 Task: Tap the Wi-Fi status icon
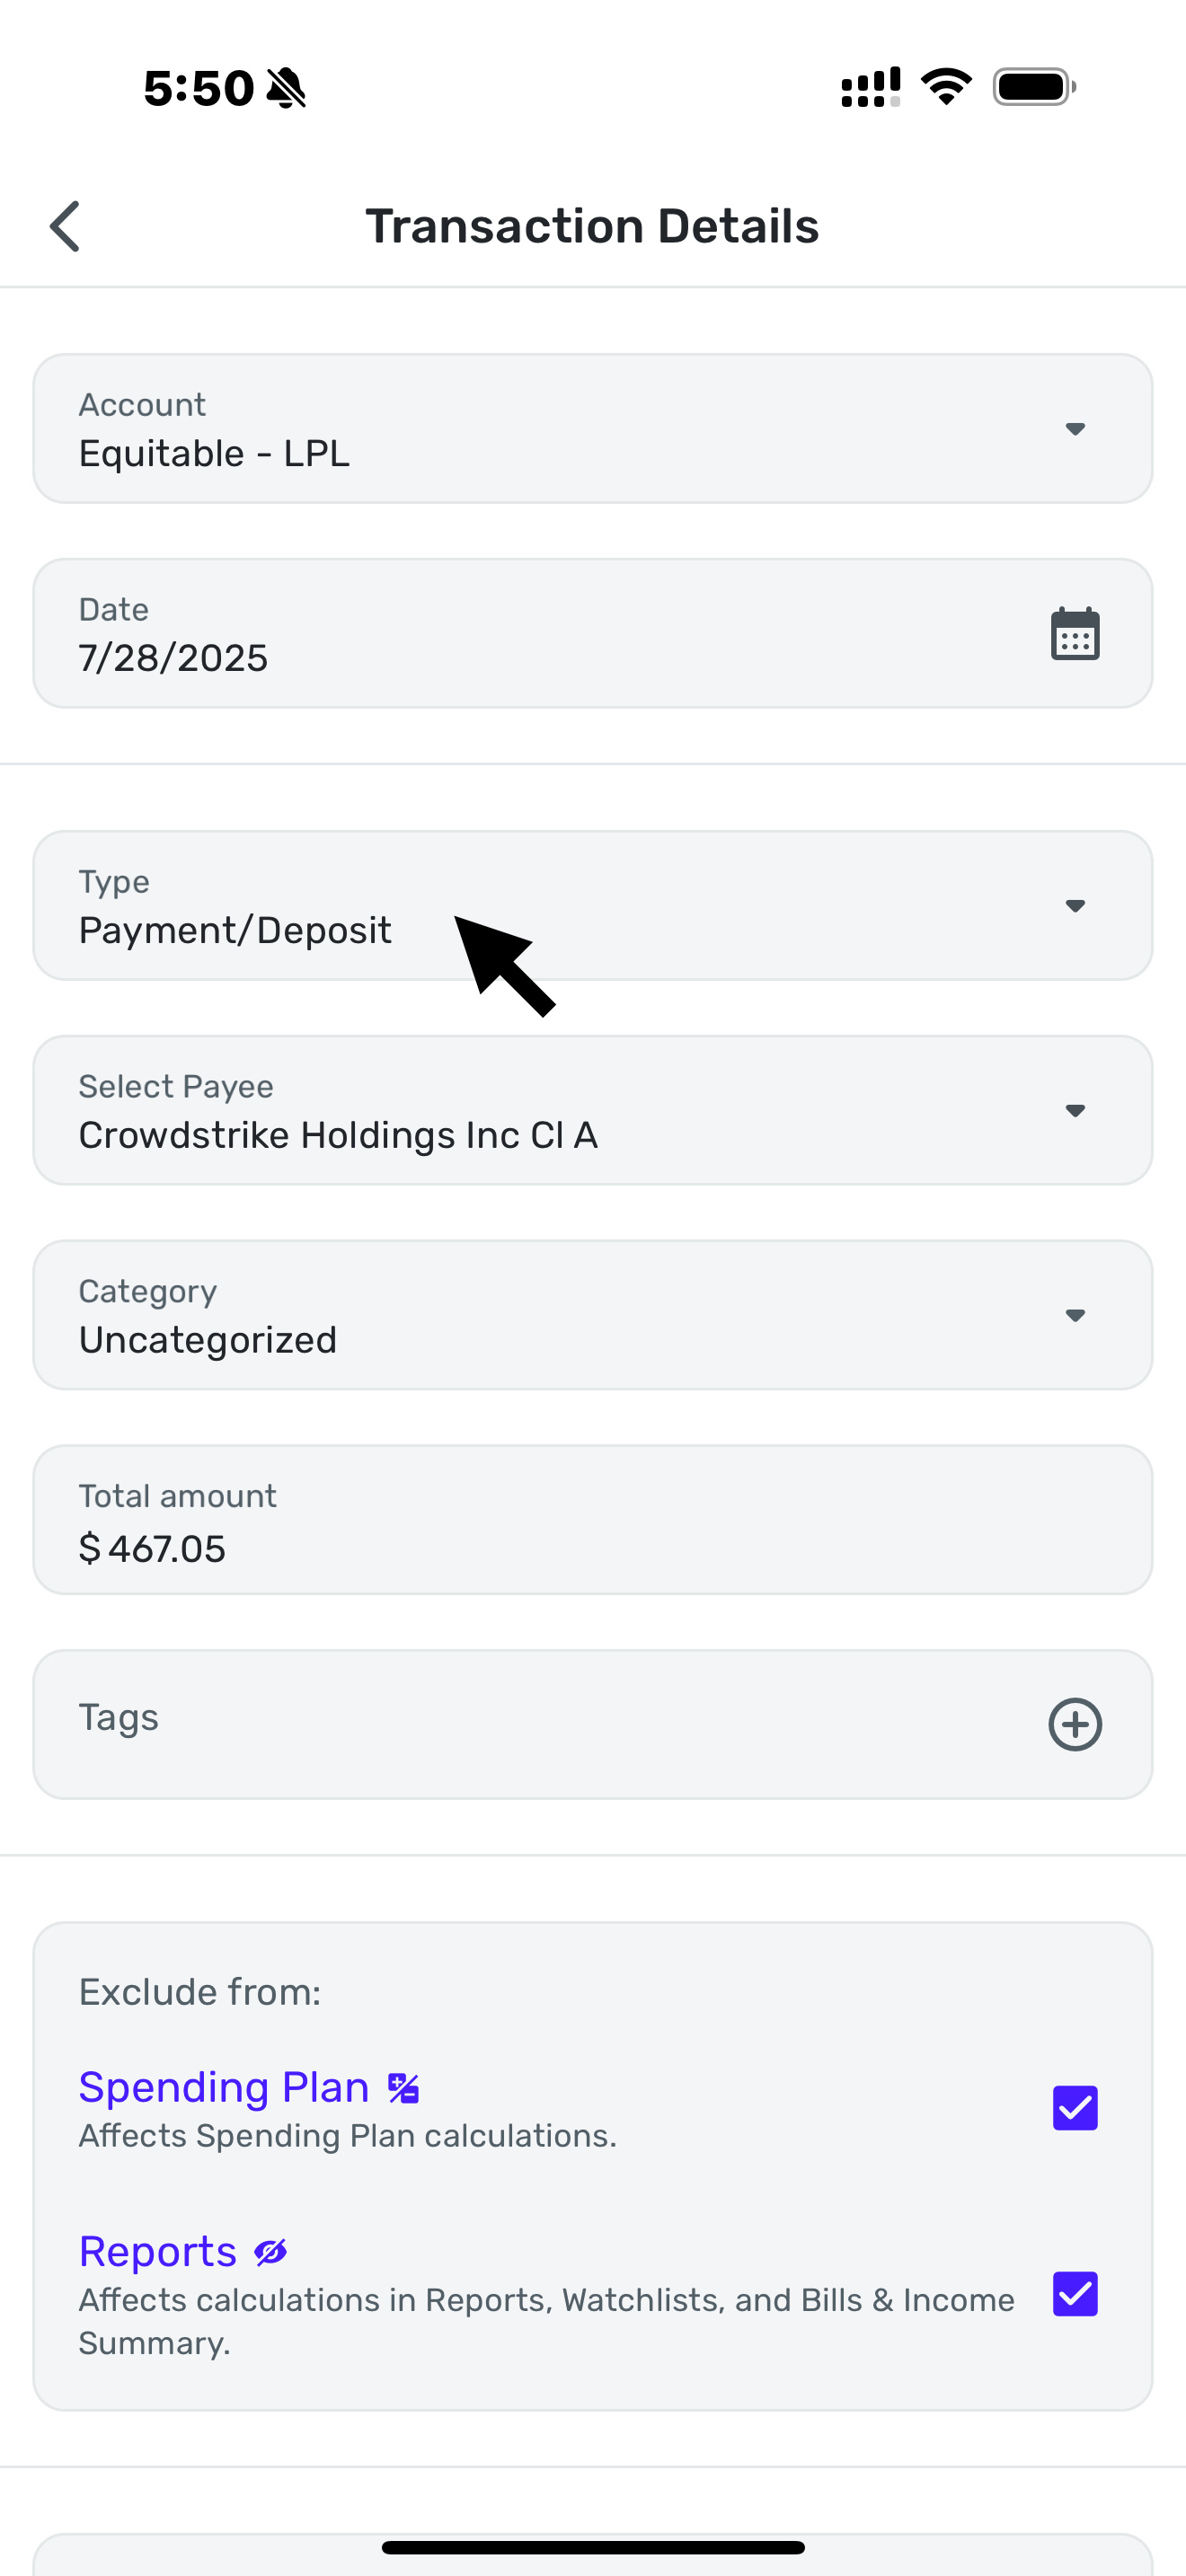click(x=946, y=87)
